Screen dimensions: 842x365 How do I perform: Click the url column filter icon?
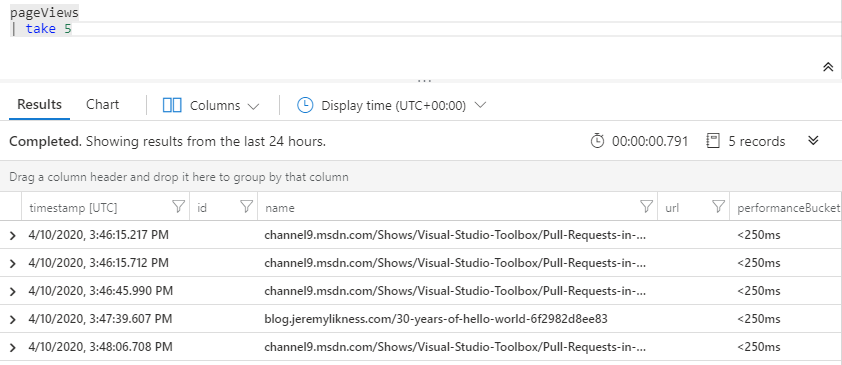tap(718, 207)
